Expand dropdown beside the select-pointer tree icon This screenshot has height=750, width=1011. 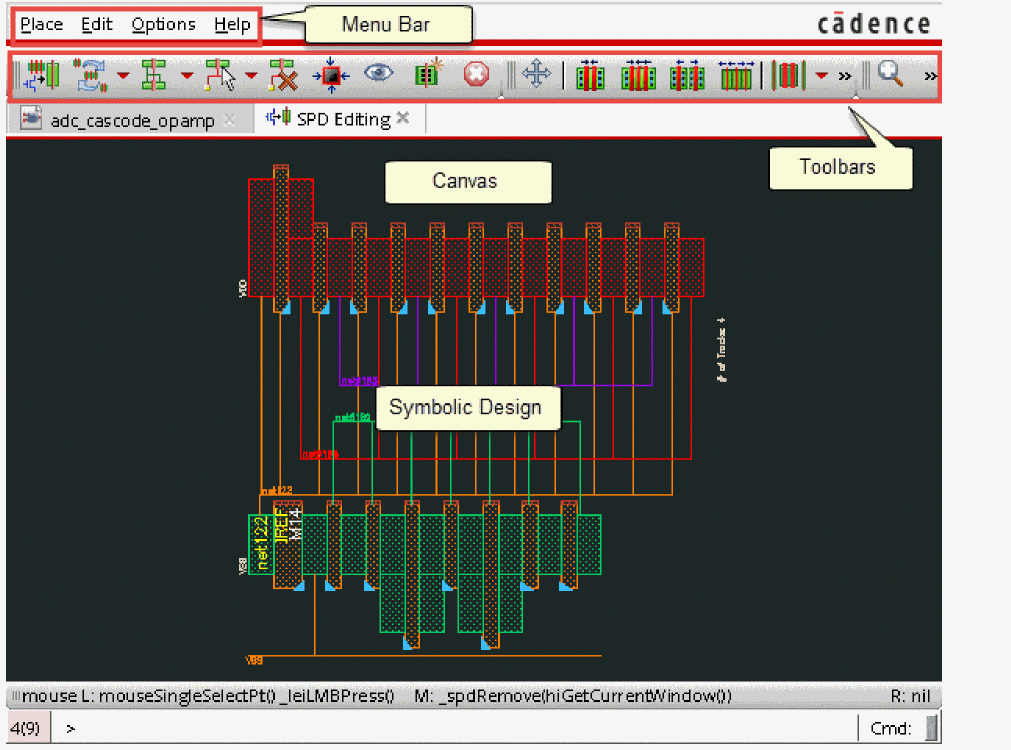[250, 76]
